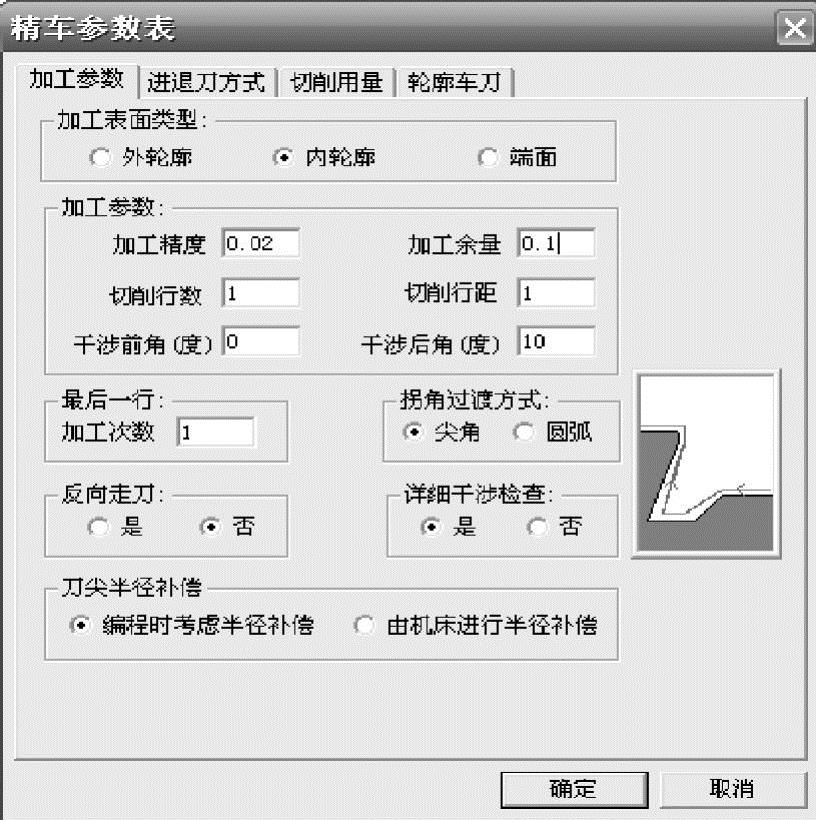This screenshot has width=816, height=820.
Task: Choose 端面 as machining surface type
Action: [488, 157]
